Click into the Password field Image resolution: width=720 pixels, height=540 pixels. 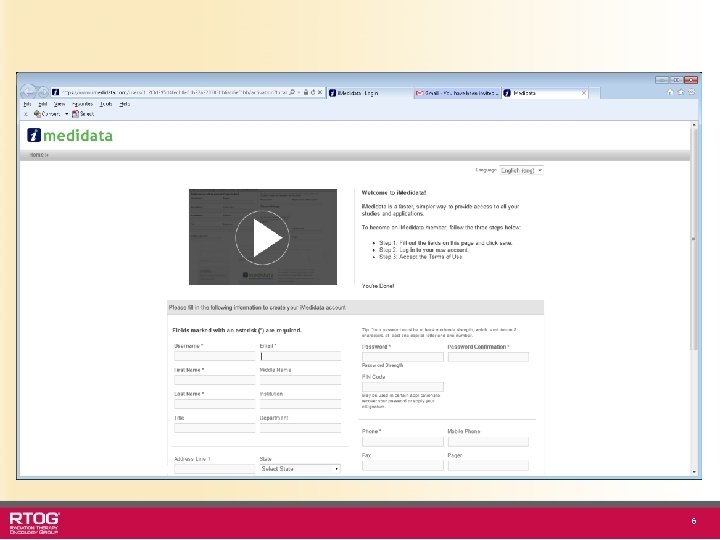pos(403,357)
